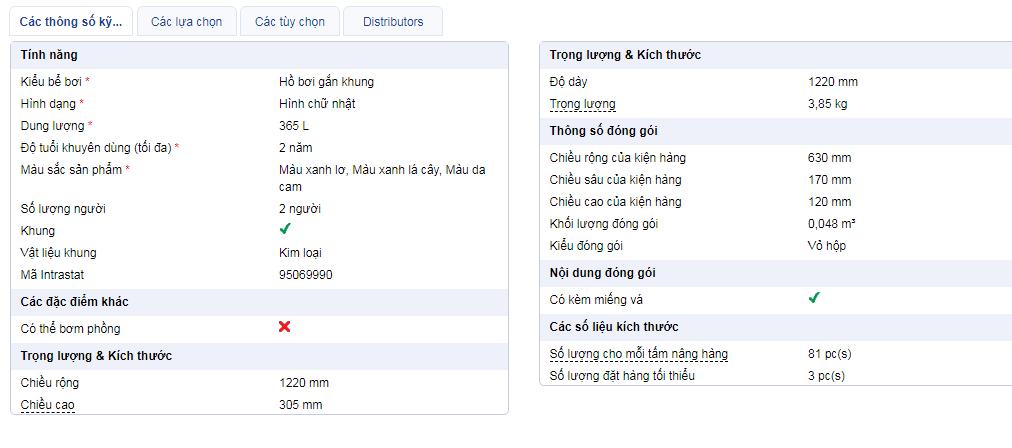Click the red X for Có thể bơm phồng
1012x448 pixels.
[285, 327]
